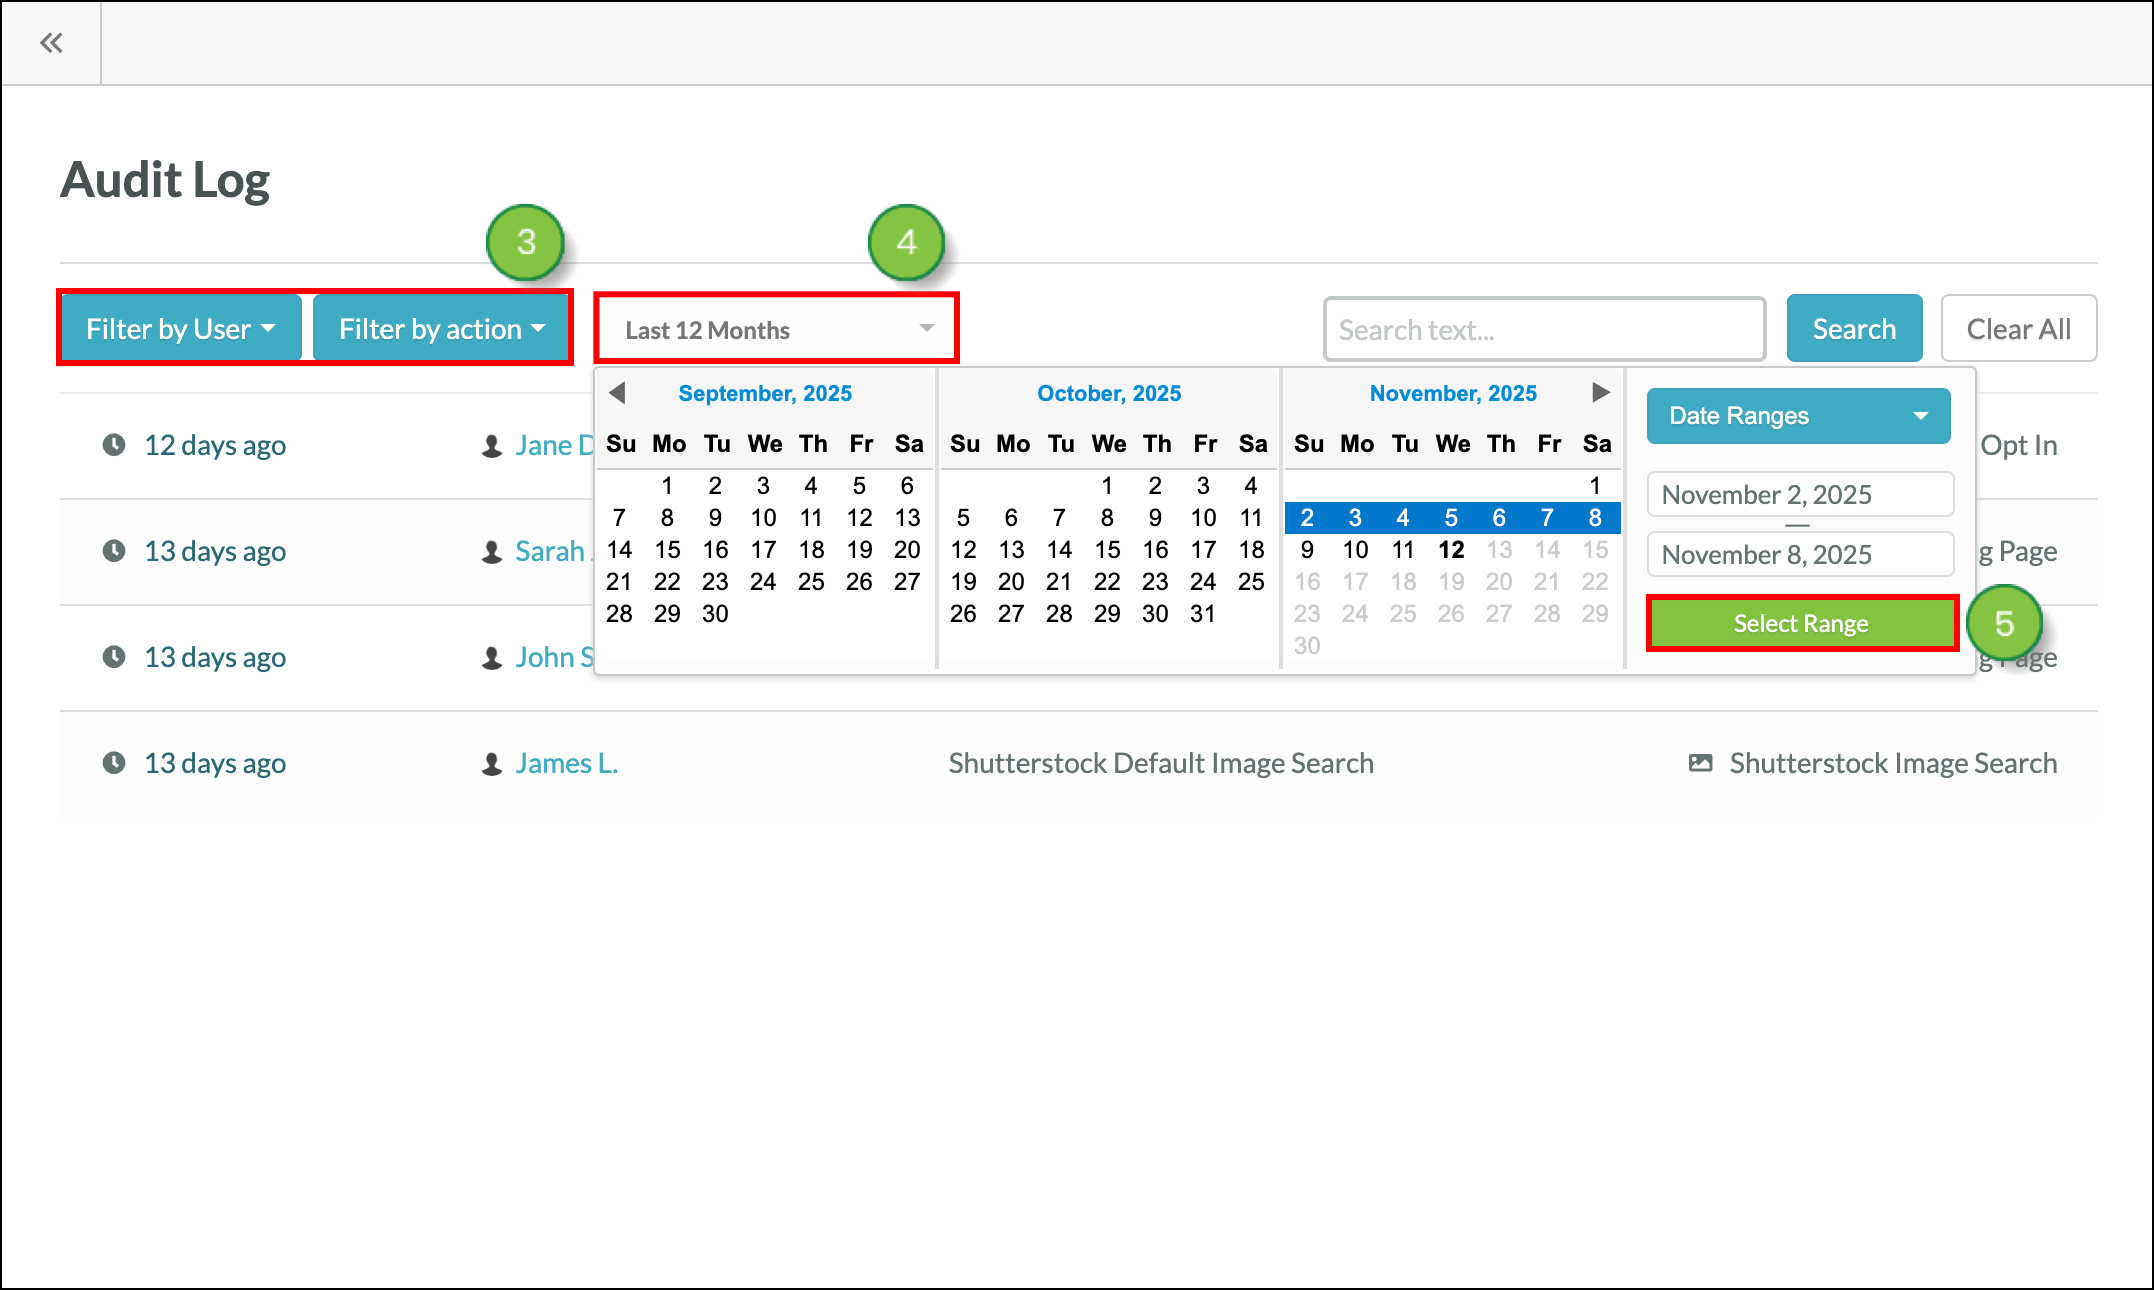Open James L. user link
The width and height of the screenshot is (2154, 1290).
(x=566, y=763)
